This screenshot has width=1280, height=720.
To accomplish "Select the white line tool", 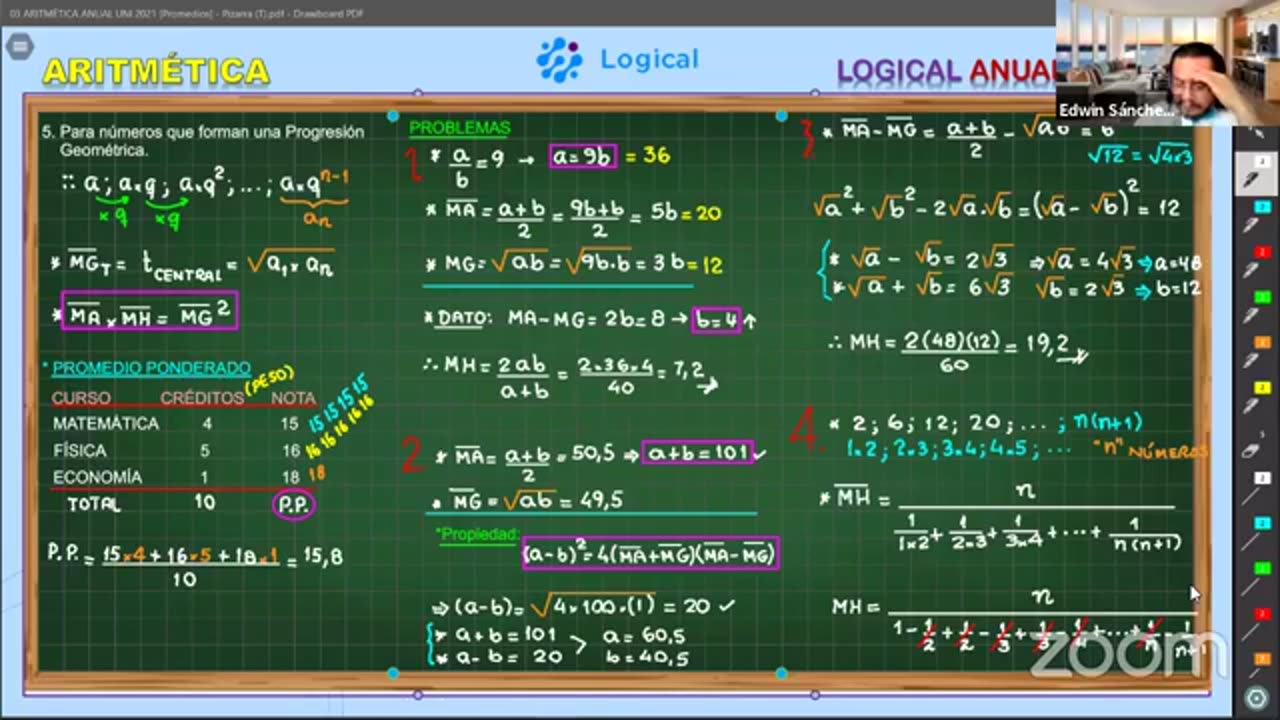I will click(x=1255, y=488).
